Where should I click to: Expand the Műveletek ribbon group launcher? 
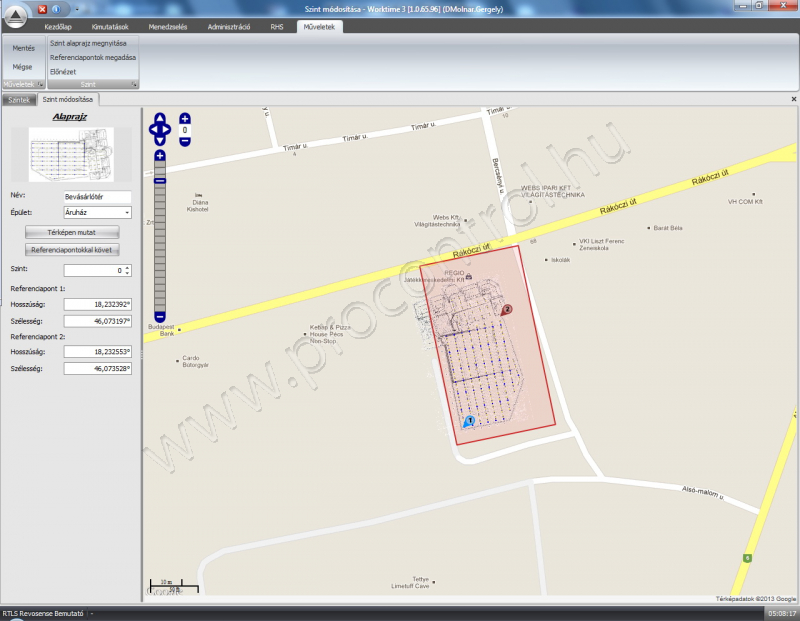pos(40,85)
